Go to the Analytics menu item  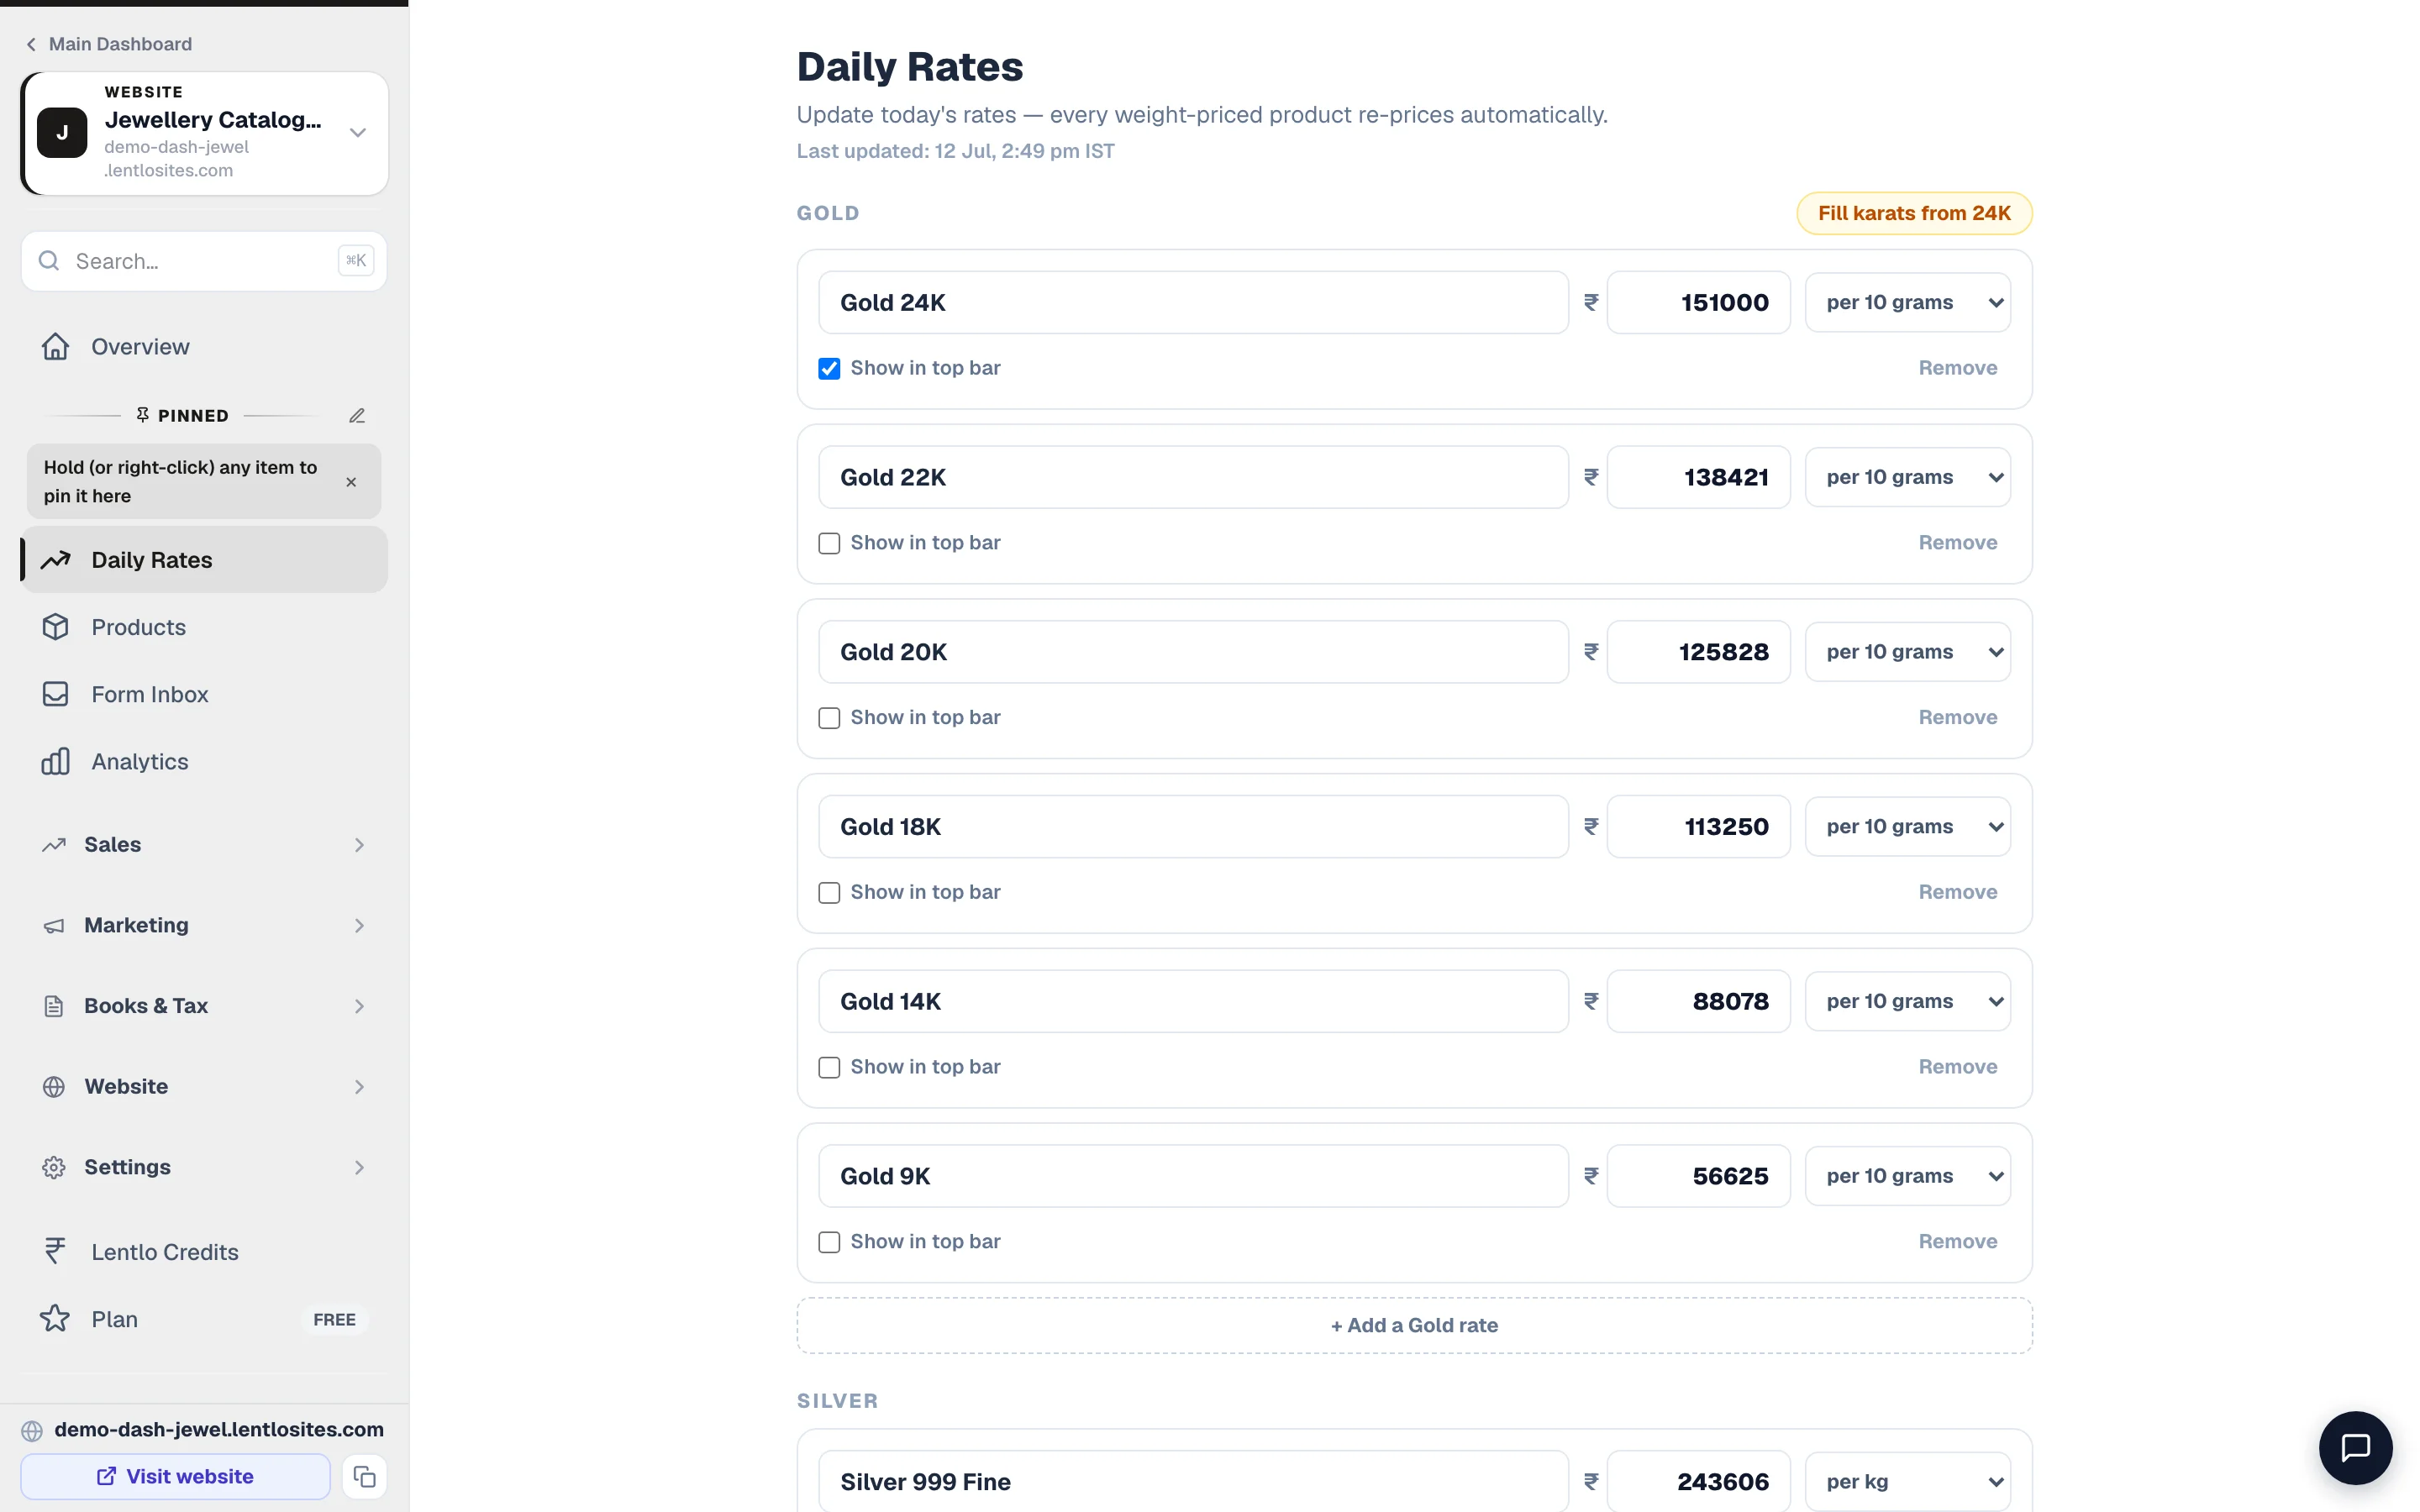point(204,761)
